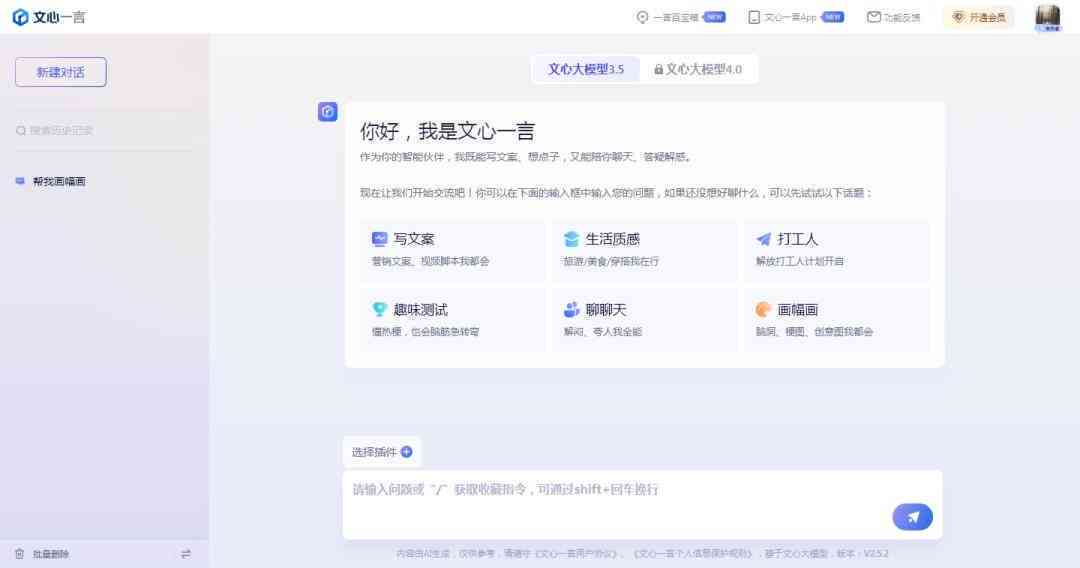Open the 文心一言用户协议 link in footer
This screenshot has width=1080, height=568.
point(576,554)
